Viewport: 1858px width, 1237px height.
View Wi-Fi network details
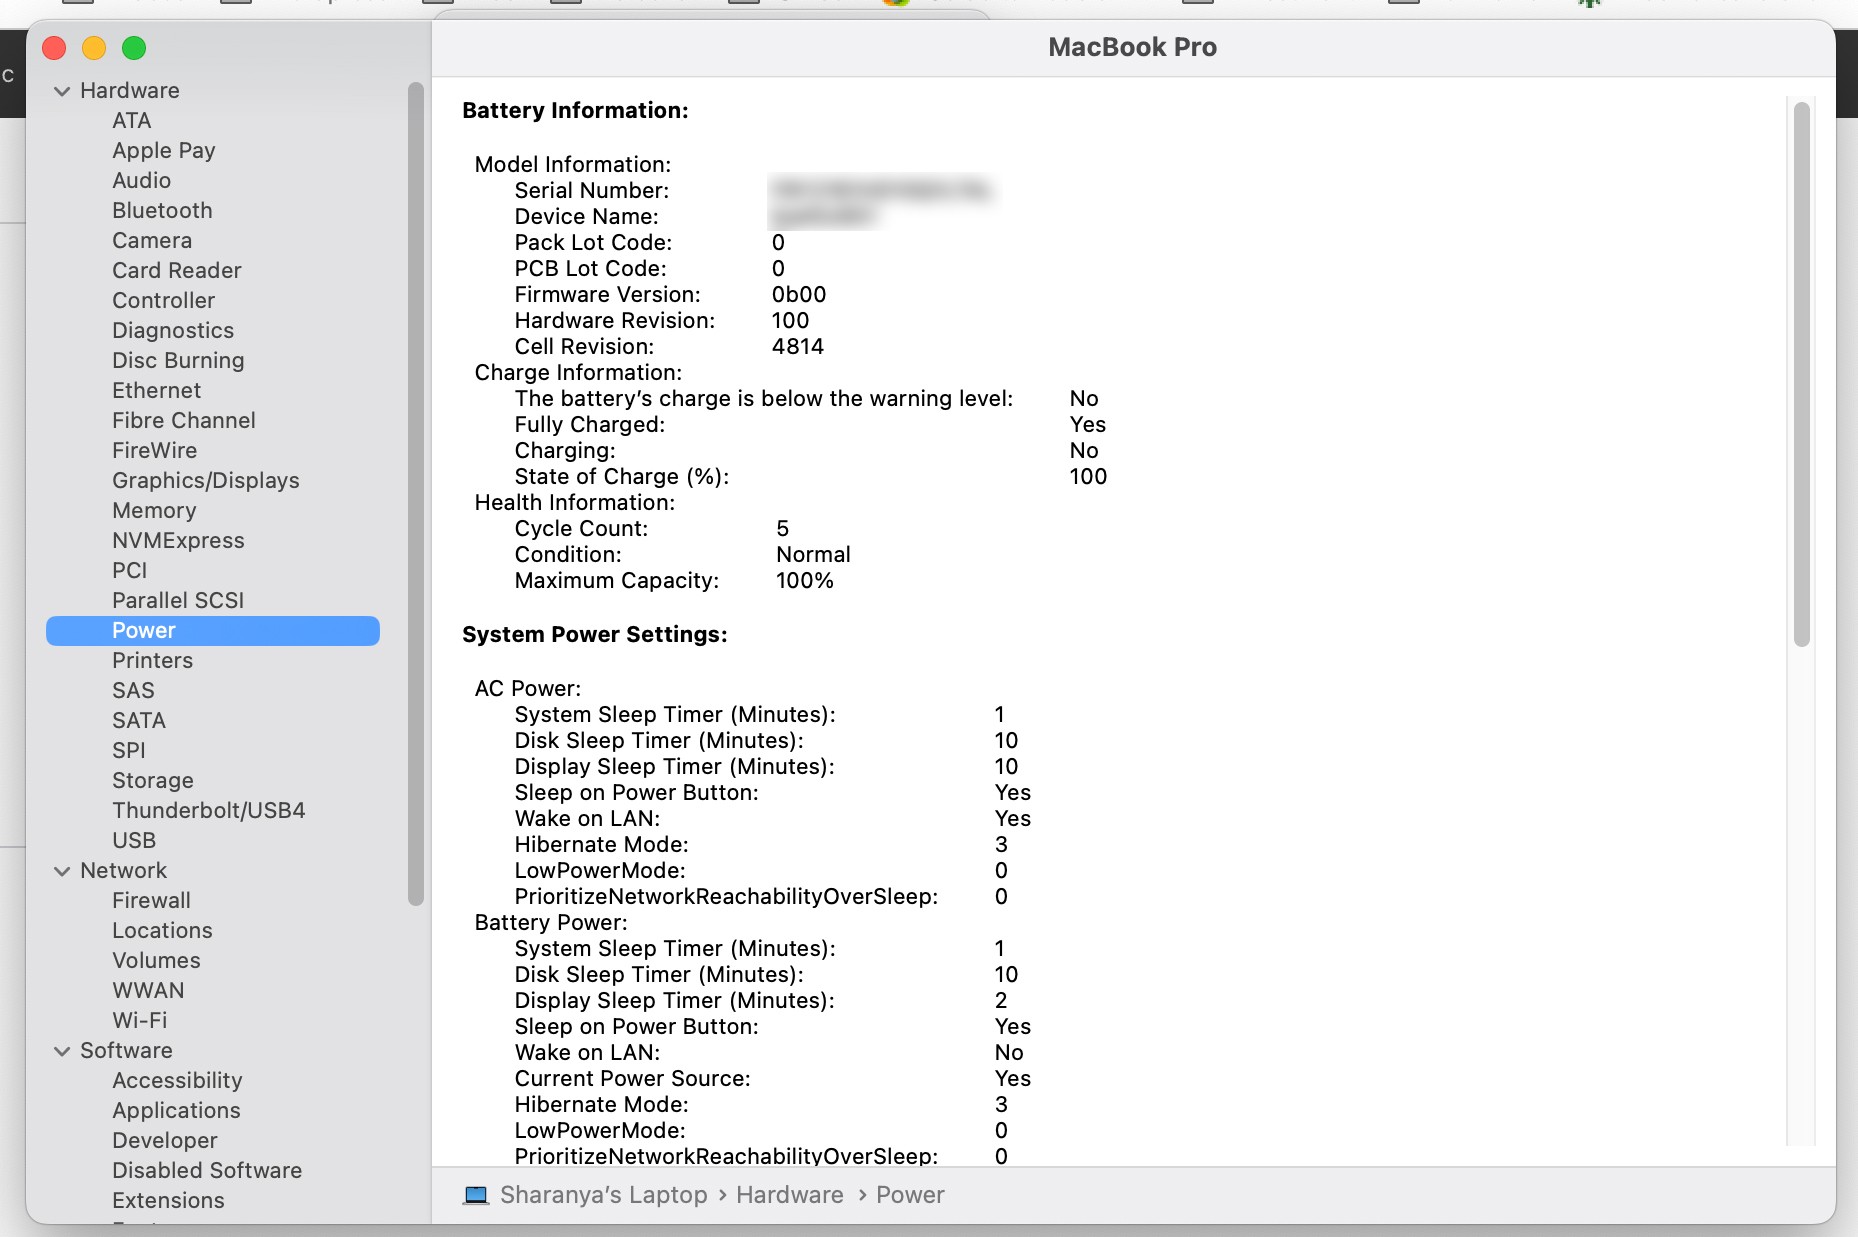point(140,1021)
